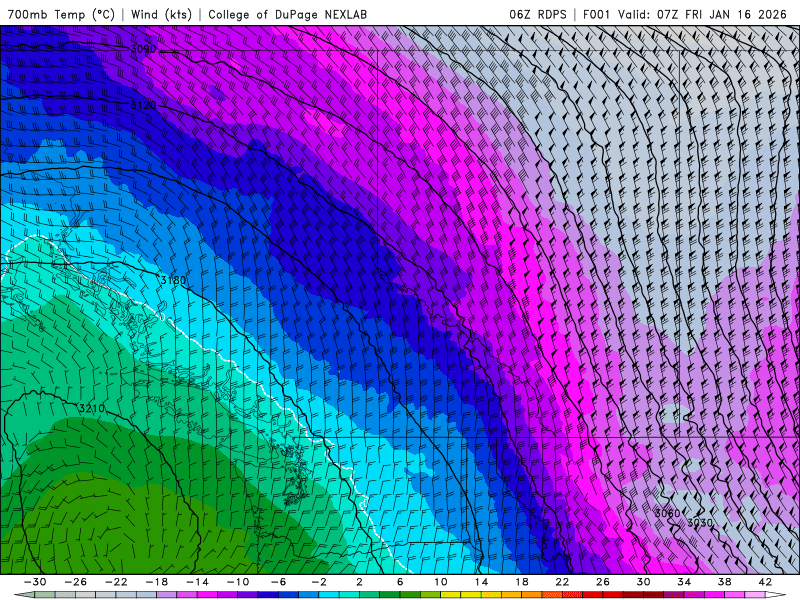
Task: Click the red swatch below 26 in the colorbar
Action: [x=612, y=595]
